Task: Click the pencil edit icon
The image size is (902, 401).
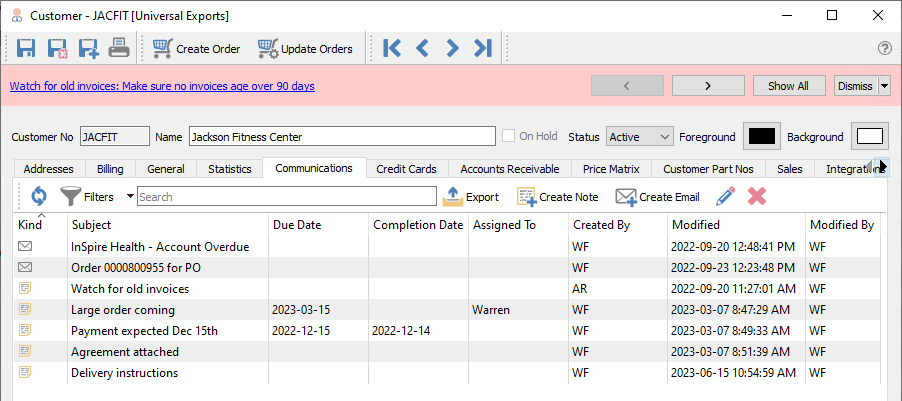Action: [726, 197]
